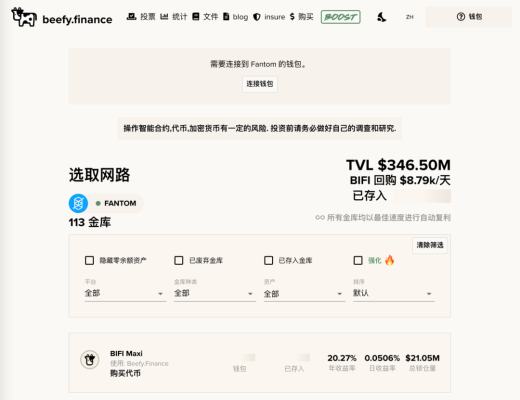
Task: Click the vote icon beside 投票
Action: (132, 16)
